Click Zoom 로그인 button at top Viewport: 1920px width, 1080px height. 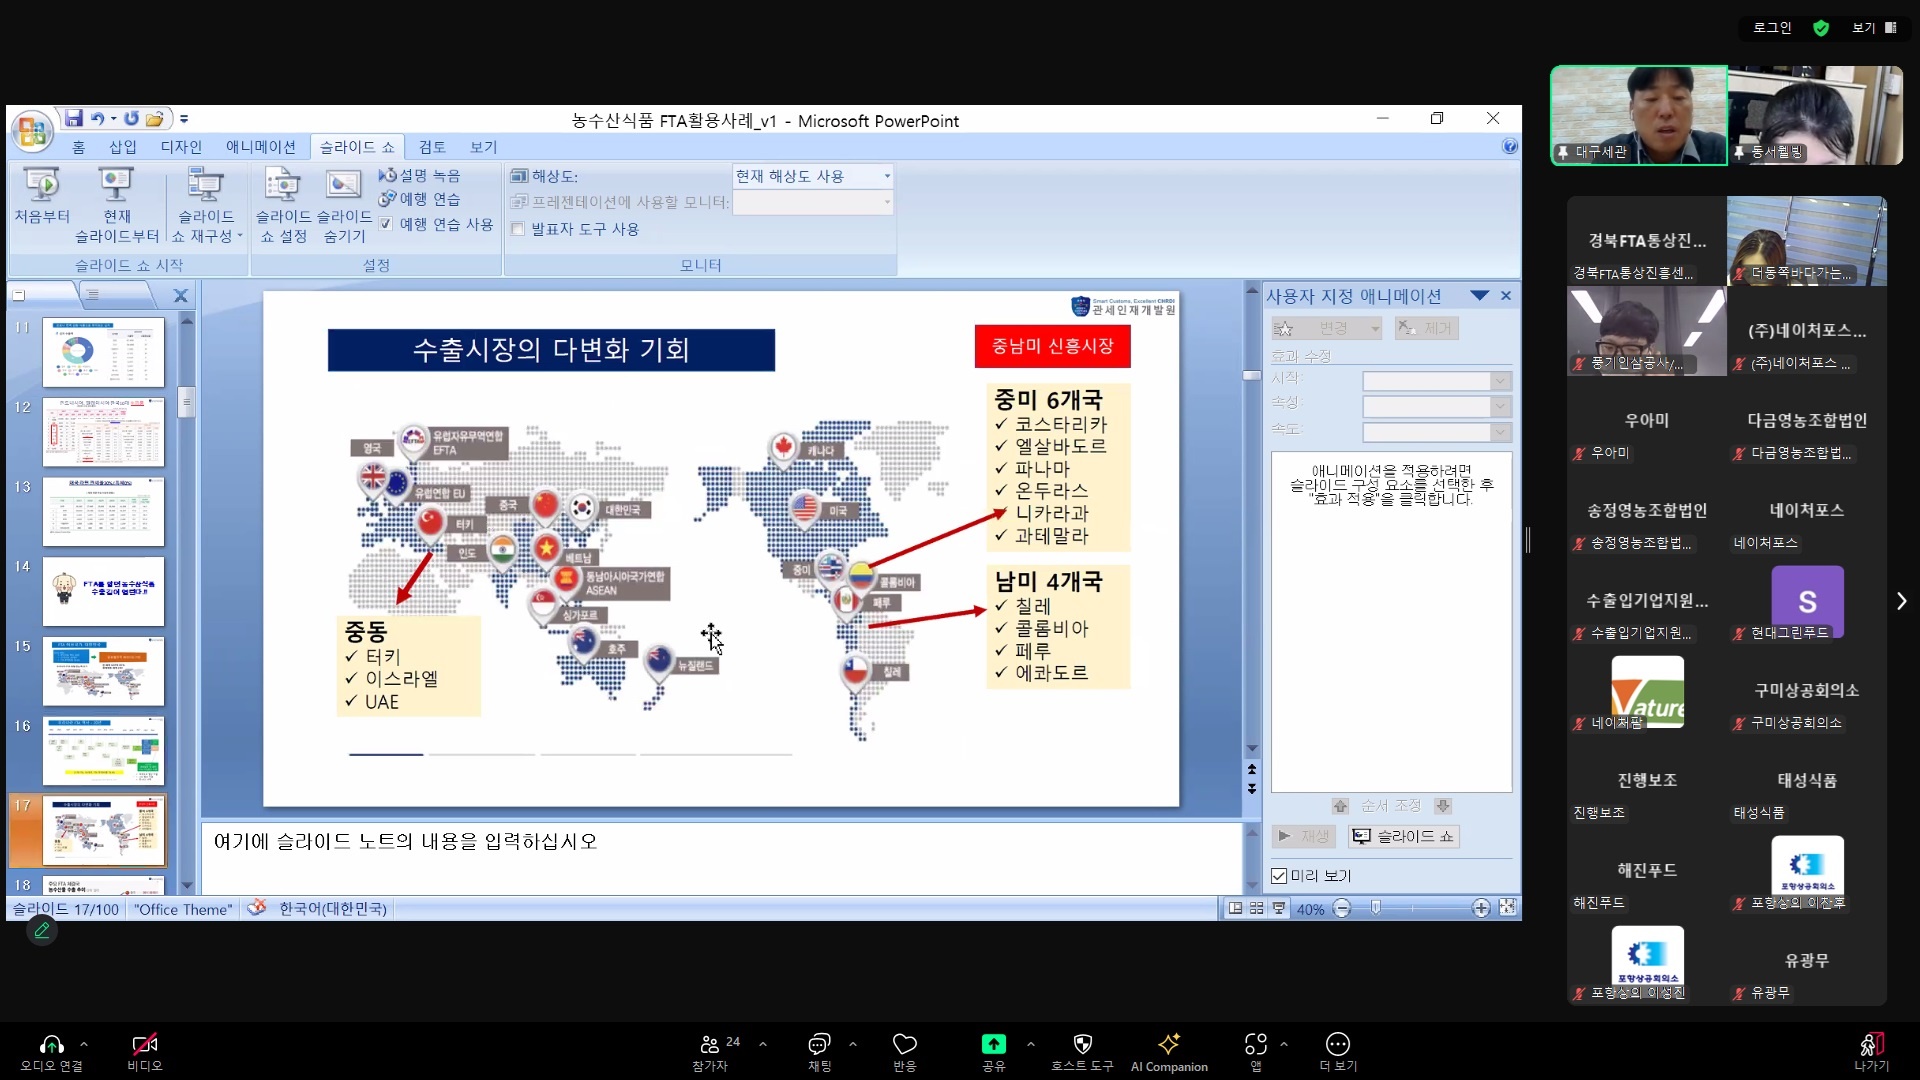click(x=1772, y=28)
